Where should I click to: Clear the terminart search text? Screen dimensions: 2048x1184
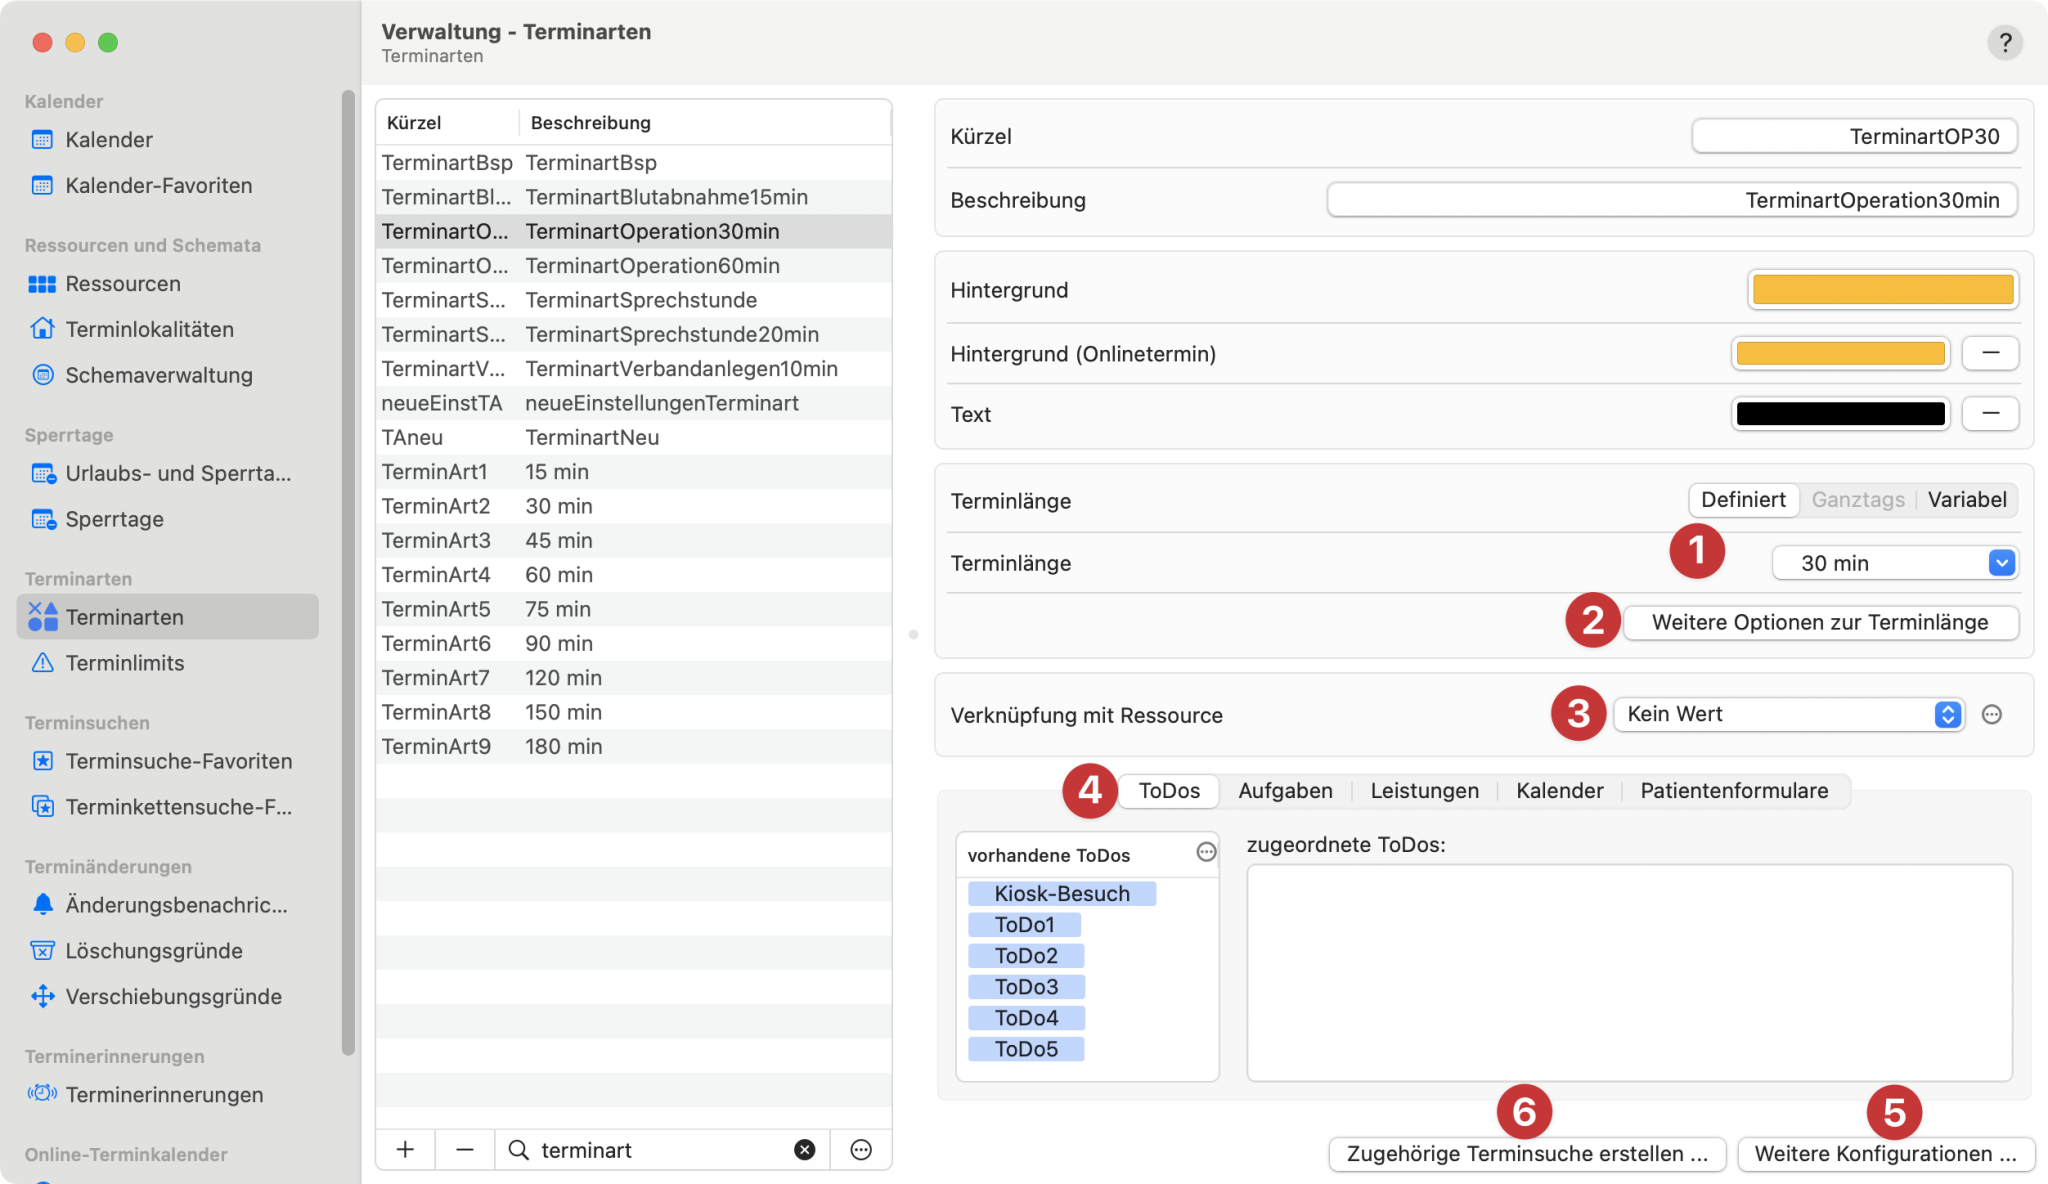804,1150
